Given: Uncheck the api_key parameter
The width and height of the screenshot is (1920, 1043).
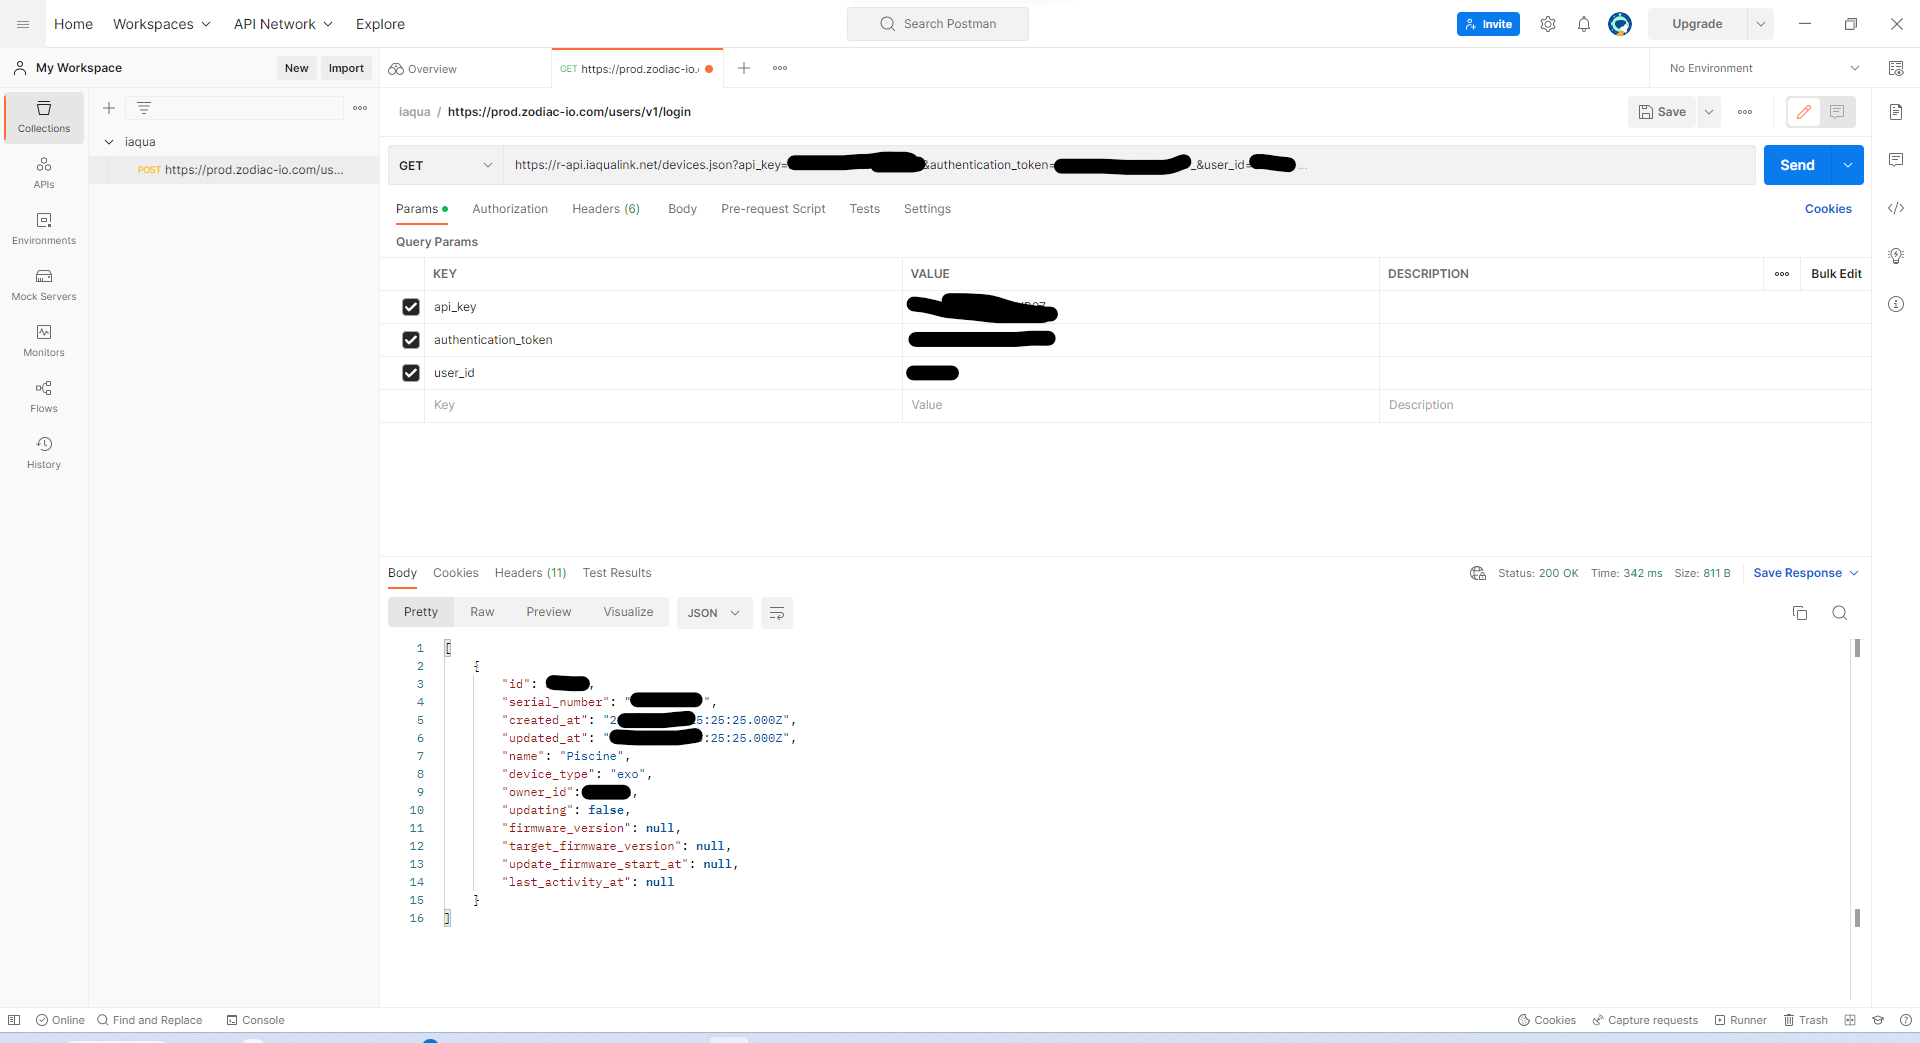Looking at the screenshot, I should pos(411,307).
